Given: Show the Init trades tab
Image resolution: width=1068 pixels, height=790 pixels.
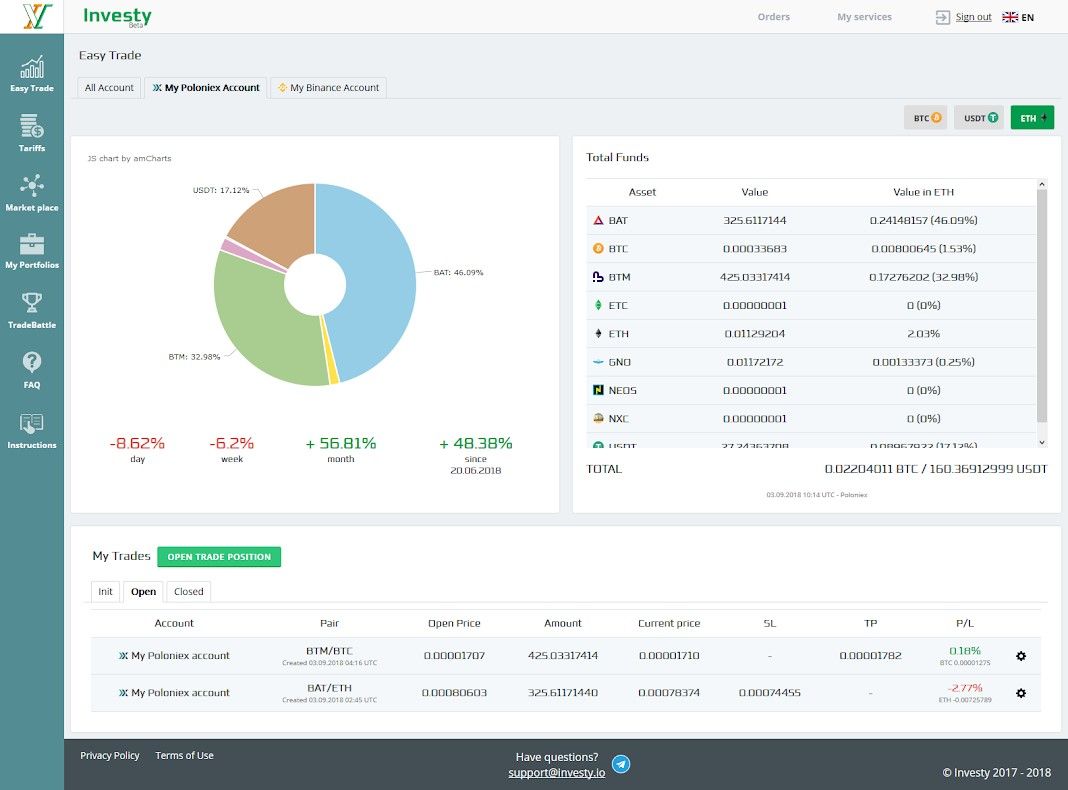Looking at the screenshot, I should pos(106,592).
